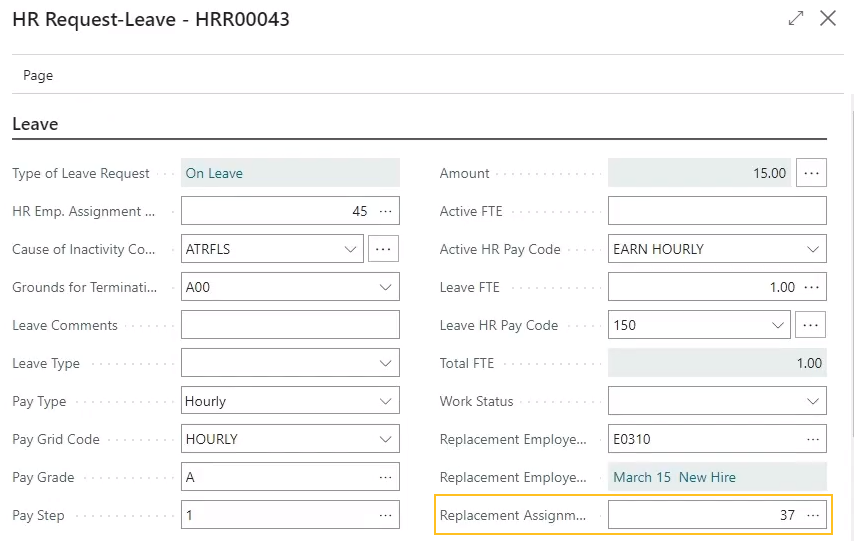Open the Pay Type Hourly dropdown
The image size is (854, 541).
(x=385, y=401)
